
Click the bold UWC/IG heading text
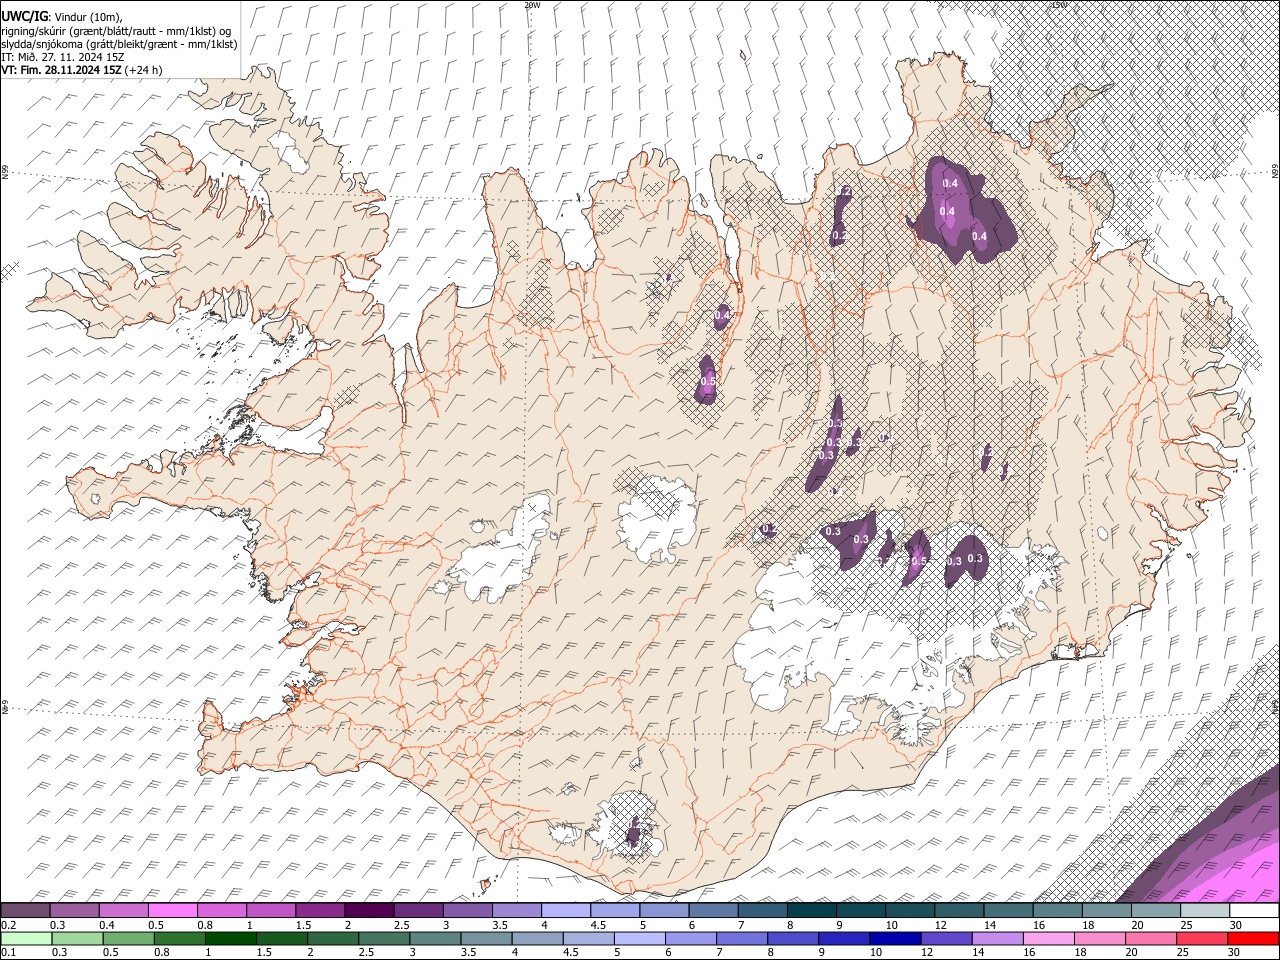24,17
